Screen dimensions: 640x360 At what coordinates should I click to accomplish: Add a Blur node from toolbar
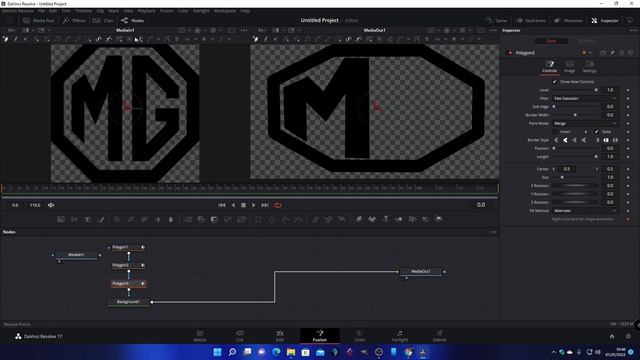coord(171,219)
